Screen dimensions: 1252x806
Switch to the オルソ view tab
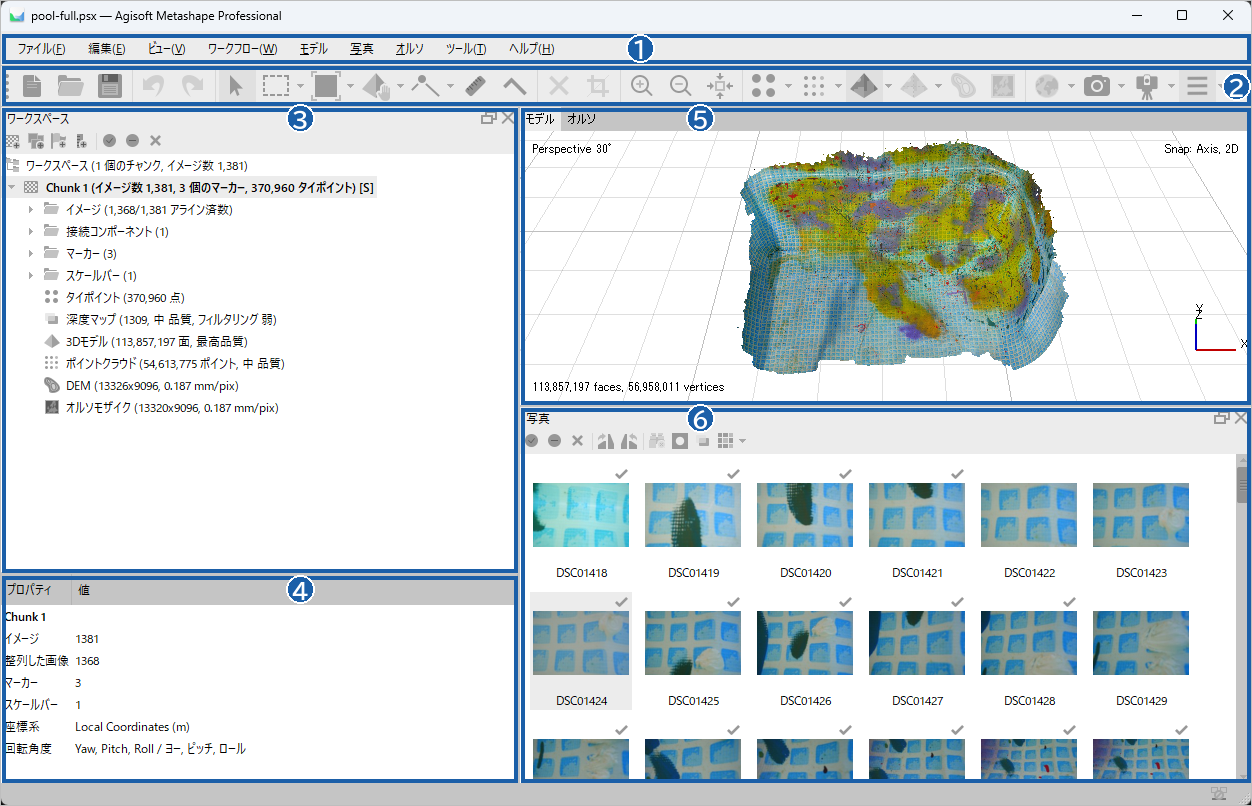582,119
